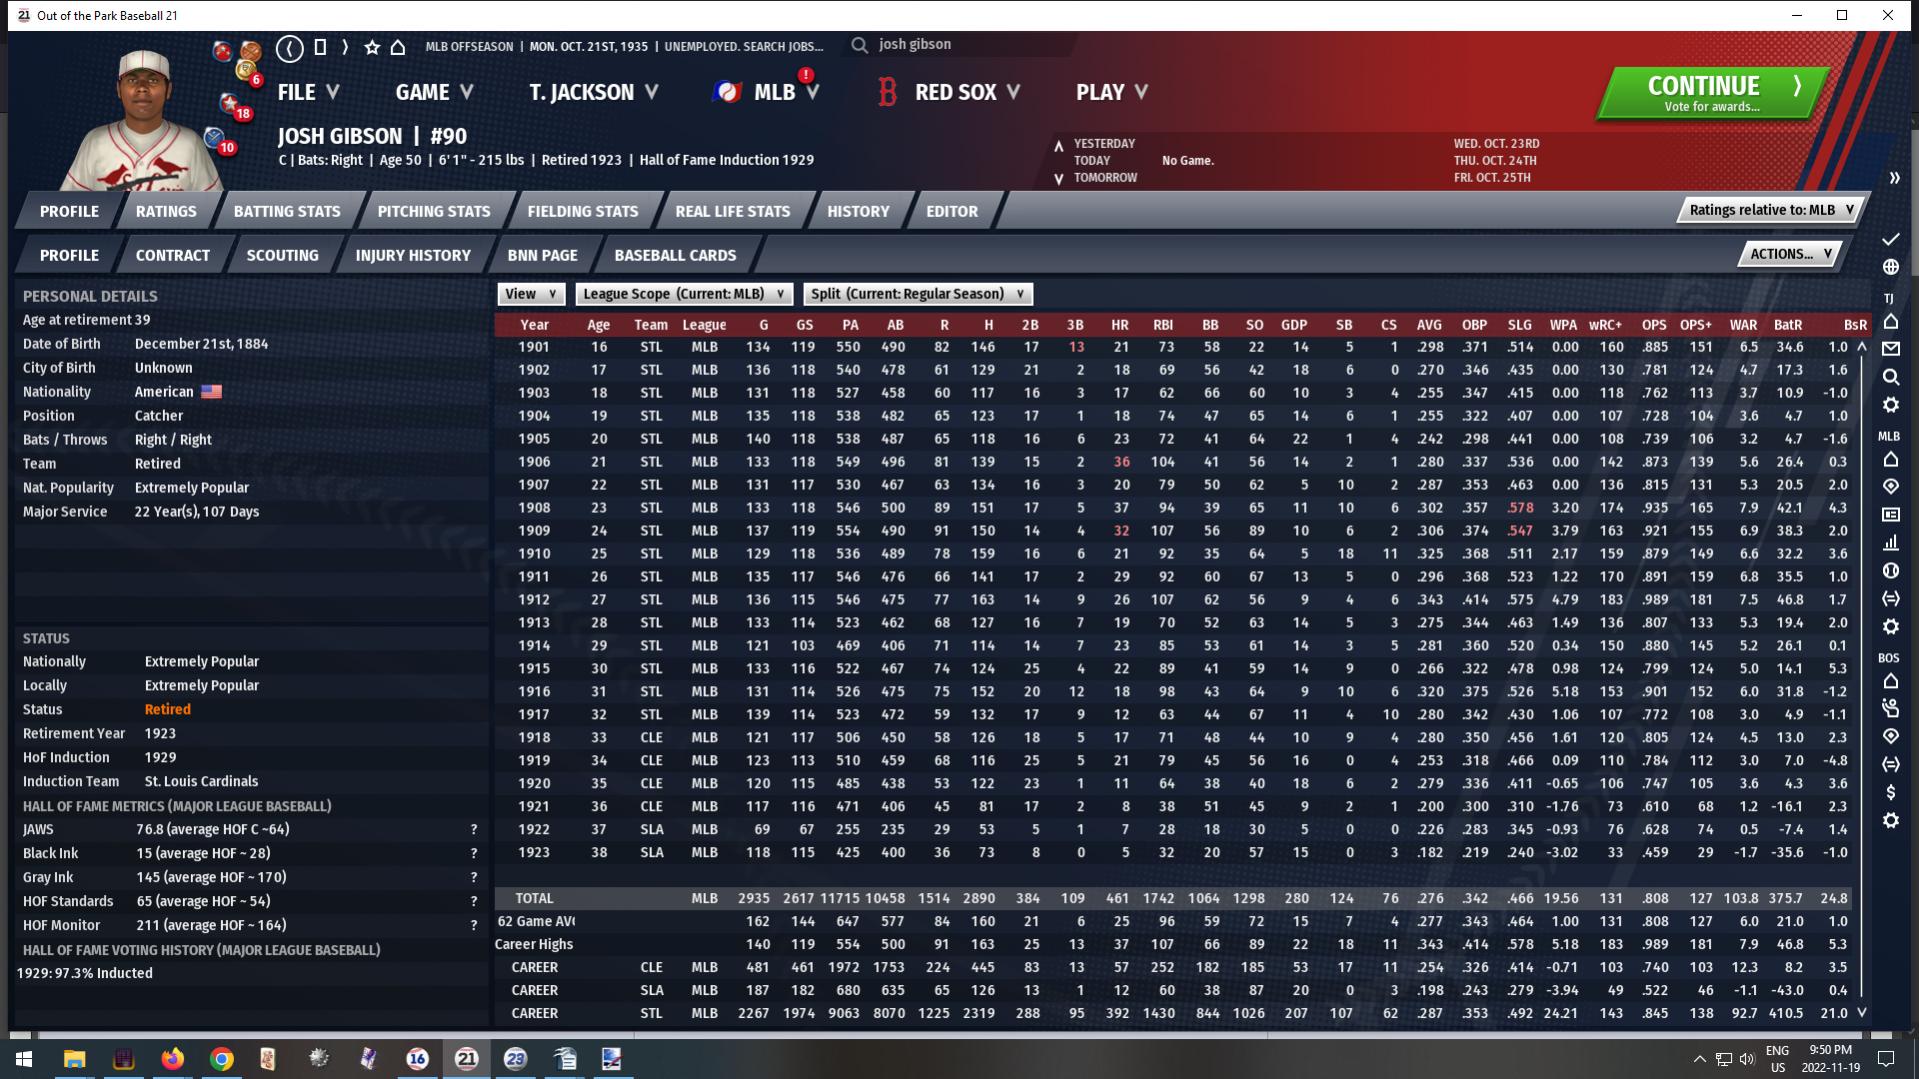Image resolution: width=1919 pixels, height=1079 pixels.
Task: Go to the home screen icon in top toolbar
Action: coord(398,47)
